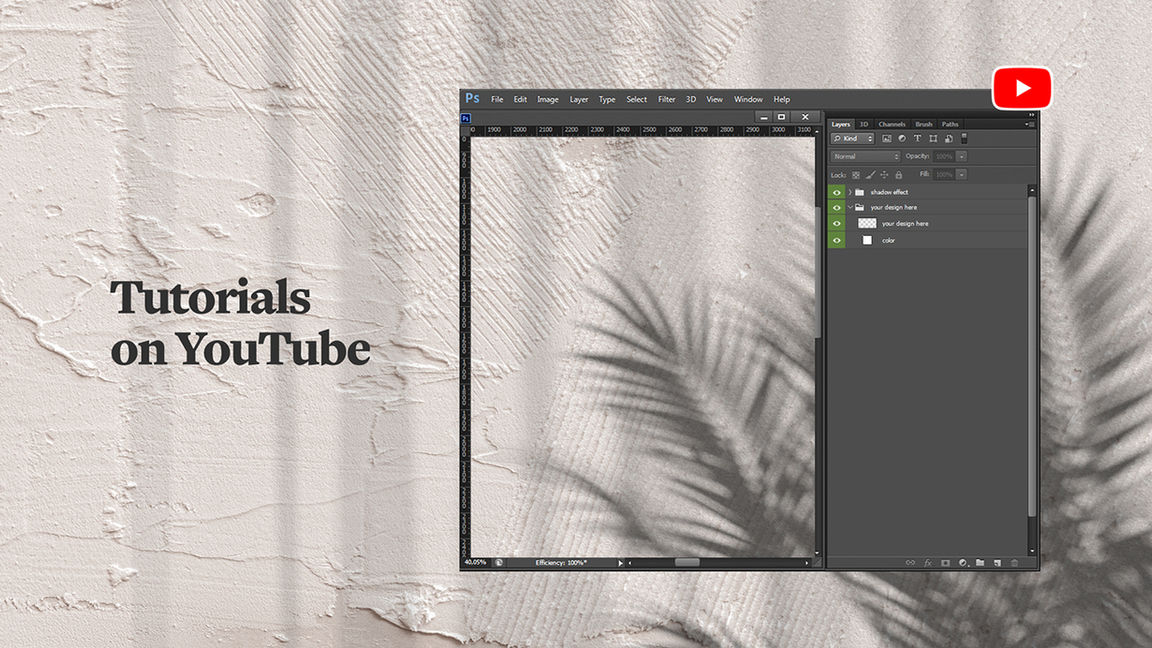
Task: Switch to the Paths tab
Action: click(x=950, y=124)
